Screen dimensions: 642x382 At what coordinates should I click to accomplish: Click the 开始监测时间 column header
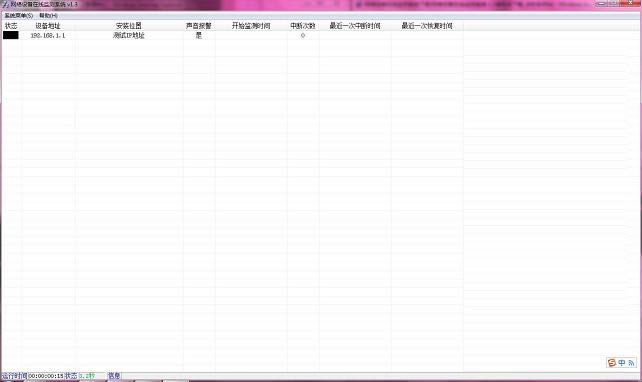pyautogui.click(x=251, y=26)
